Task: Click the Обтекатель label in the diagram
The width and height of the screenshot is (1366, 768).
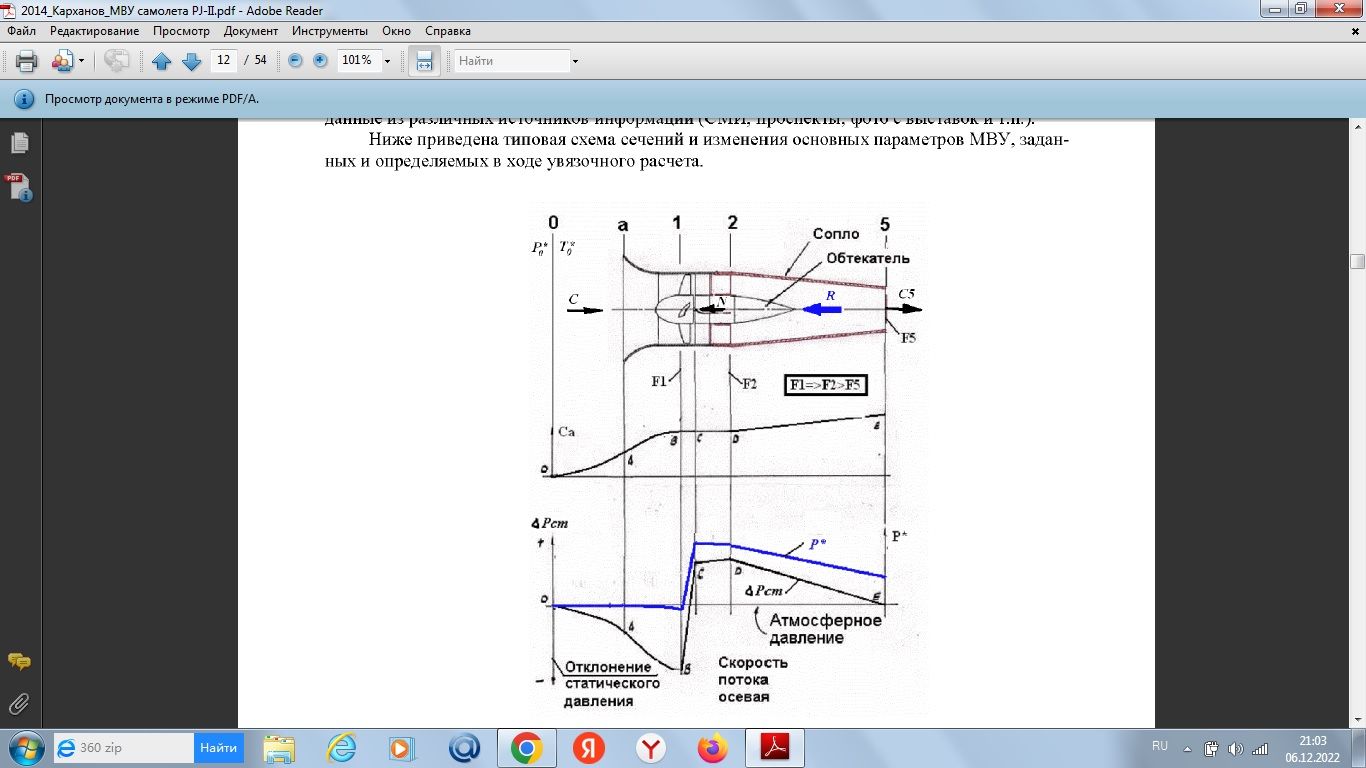Action: click(868, 258)
